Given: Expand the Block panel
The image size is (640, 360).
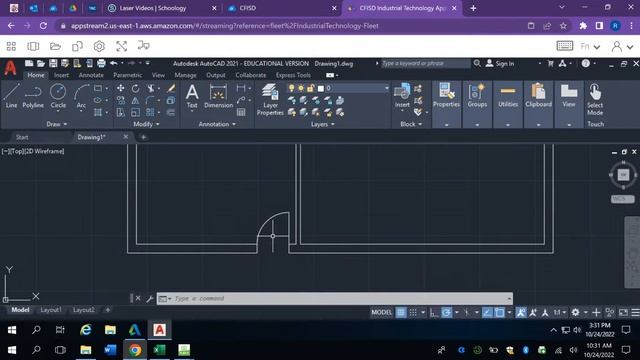Looking at the screenshot, I should point(411,124).
